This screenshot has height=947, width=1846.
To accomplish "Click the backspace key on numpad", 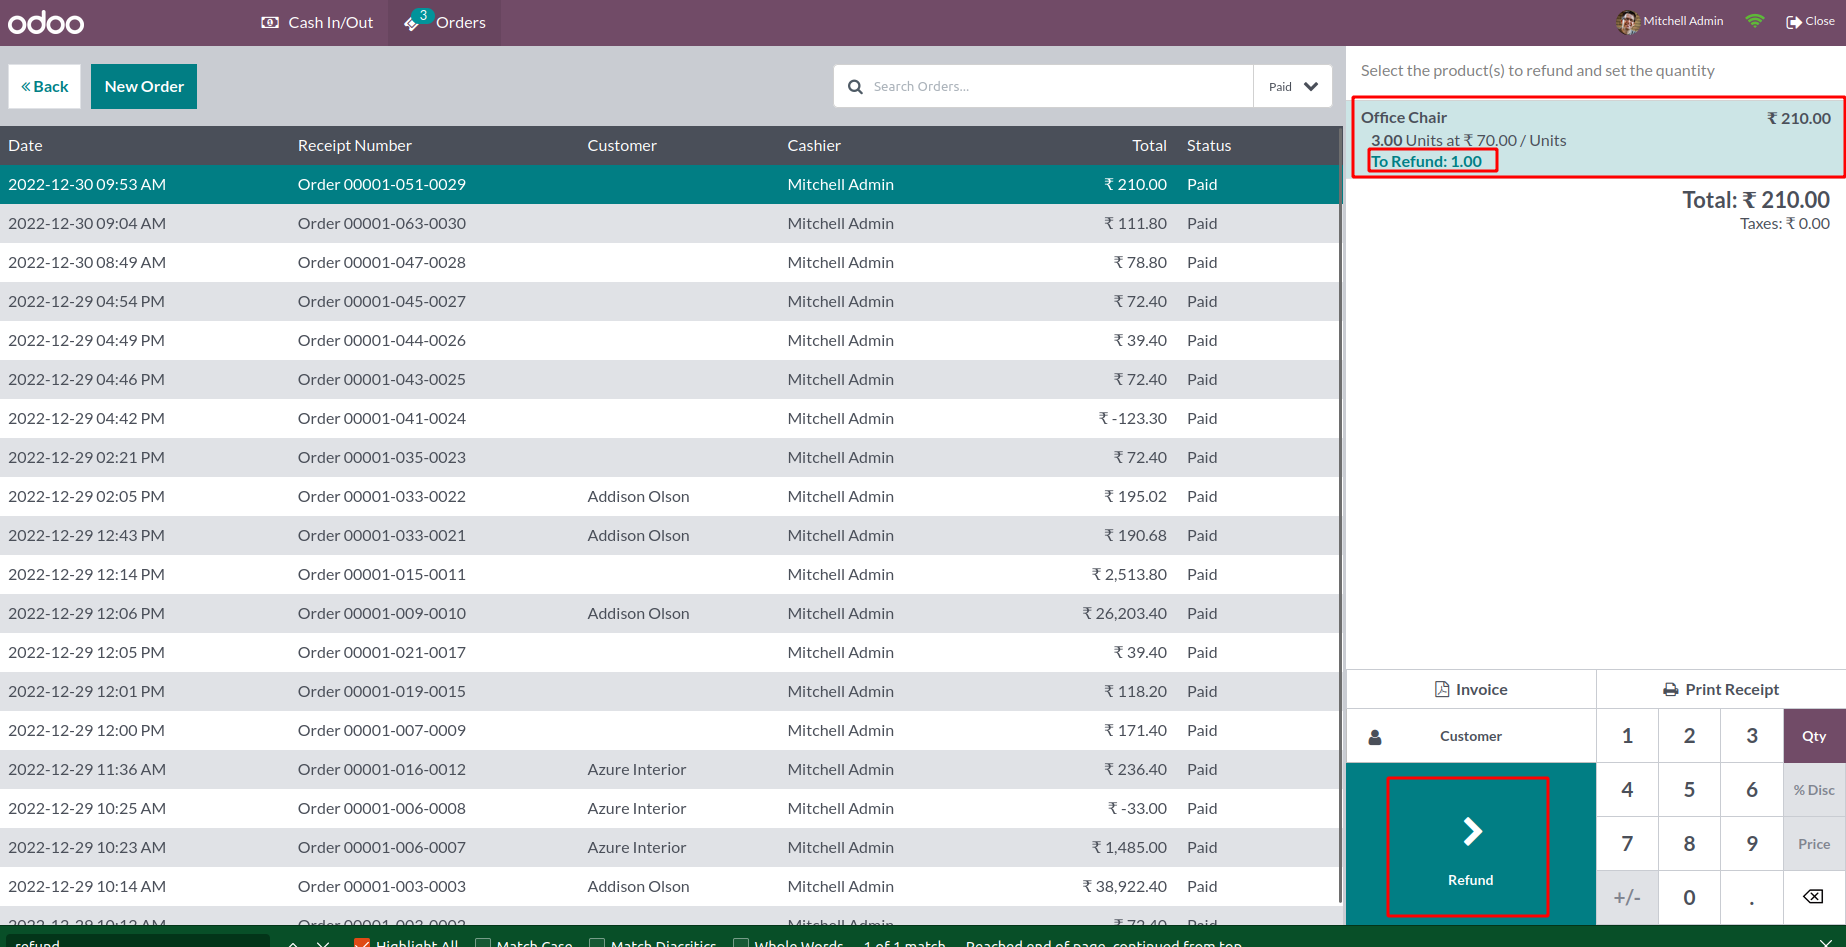I will (x=1813, y=897).
